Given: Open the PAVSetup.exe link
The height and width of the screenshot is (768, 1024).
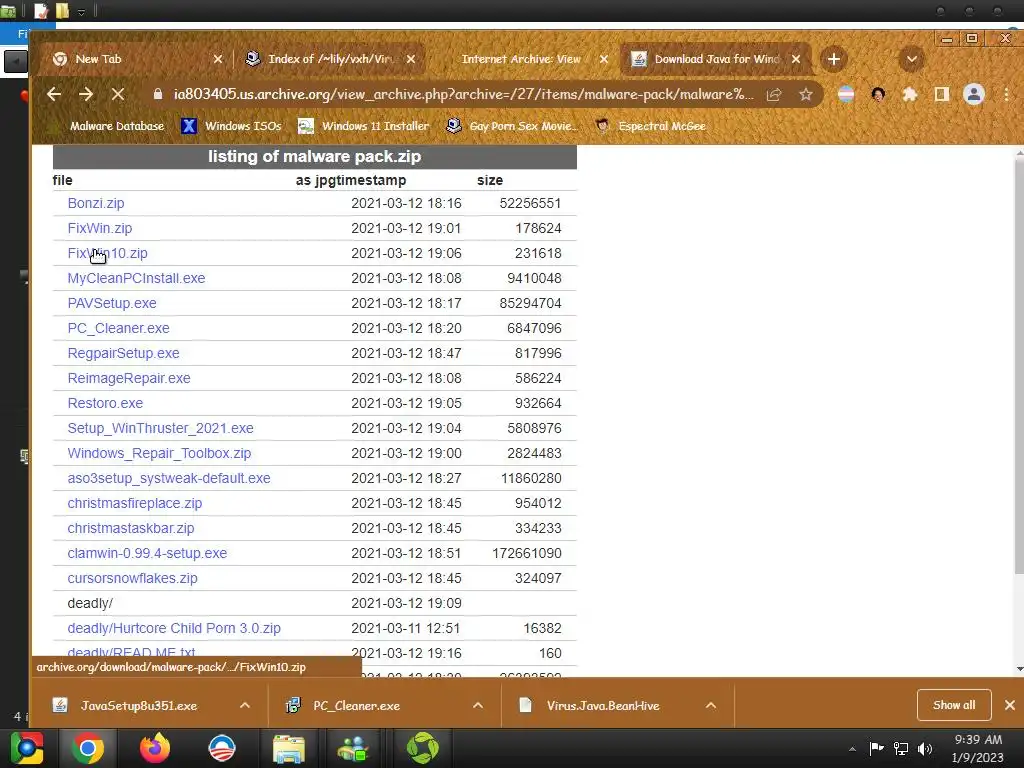Looking at the screenshot, I should tap(112, 303).
